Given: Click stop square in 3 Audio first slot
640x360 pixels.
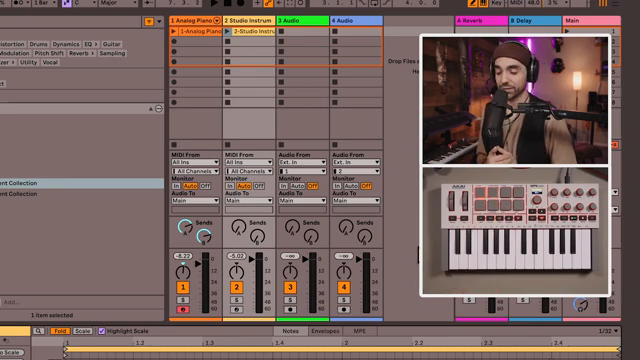Looking at the screenshot, I should click(x=281, y=31).
